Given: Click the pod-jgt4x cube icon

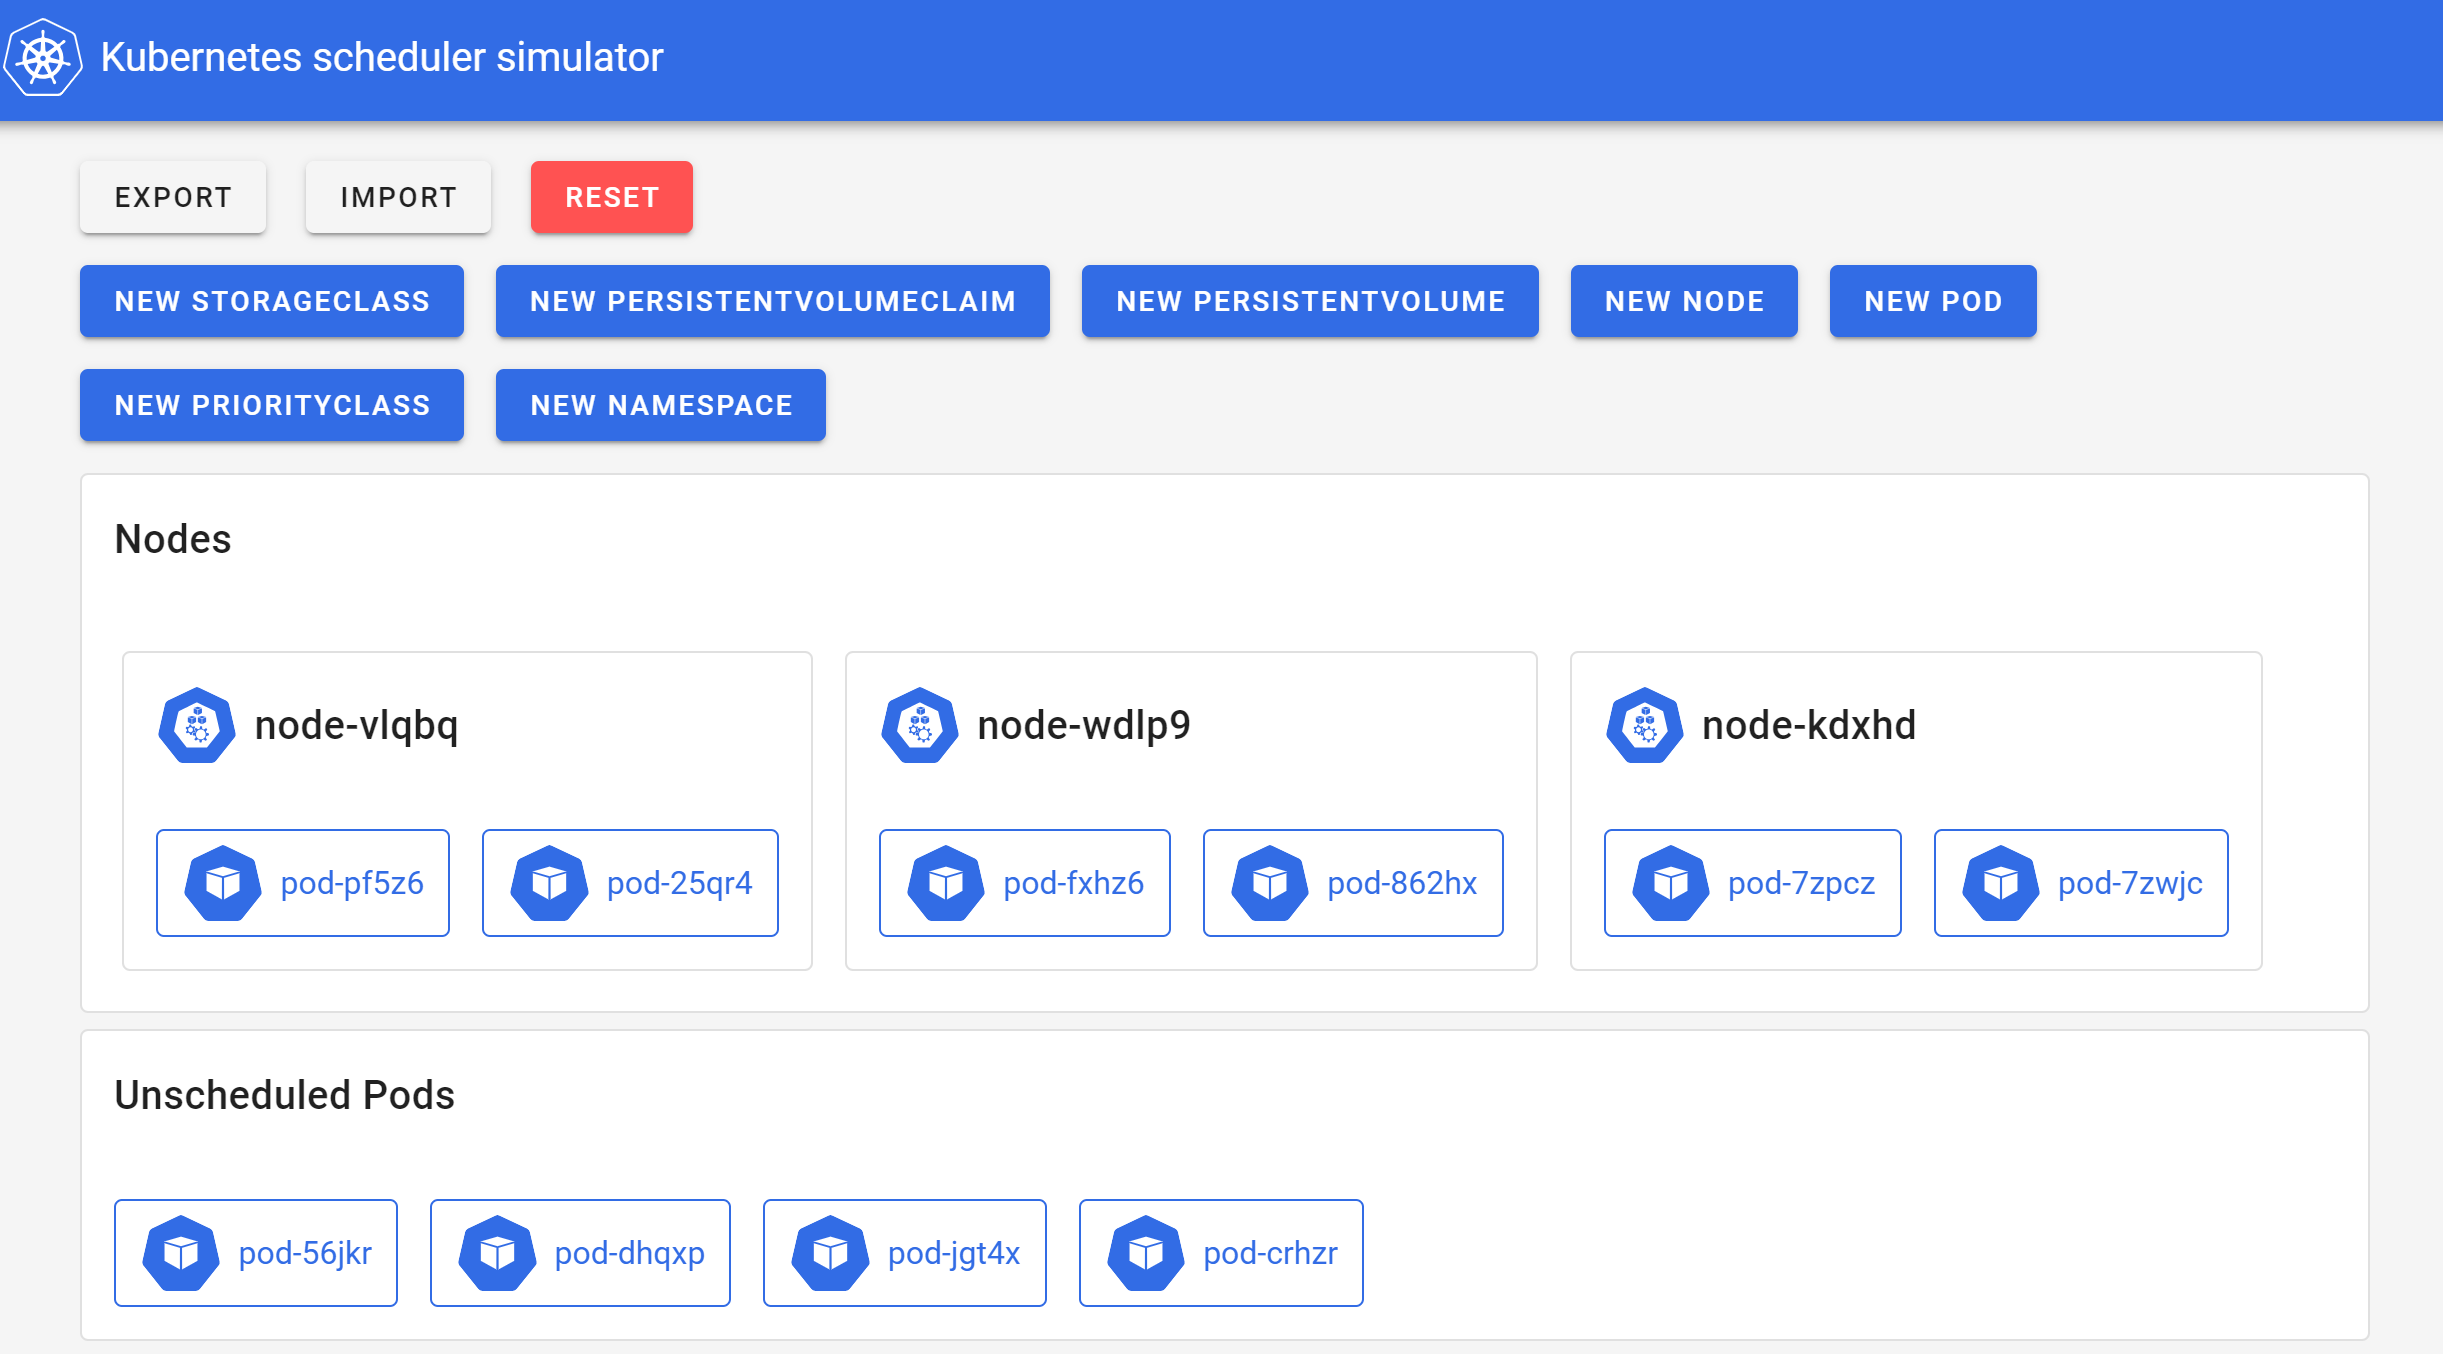Looking at the screenshot, I should pos(830,1253).
